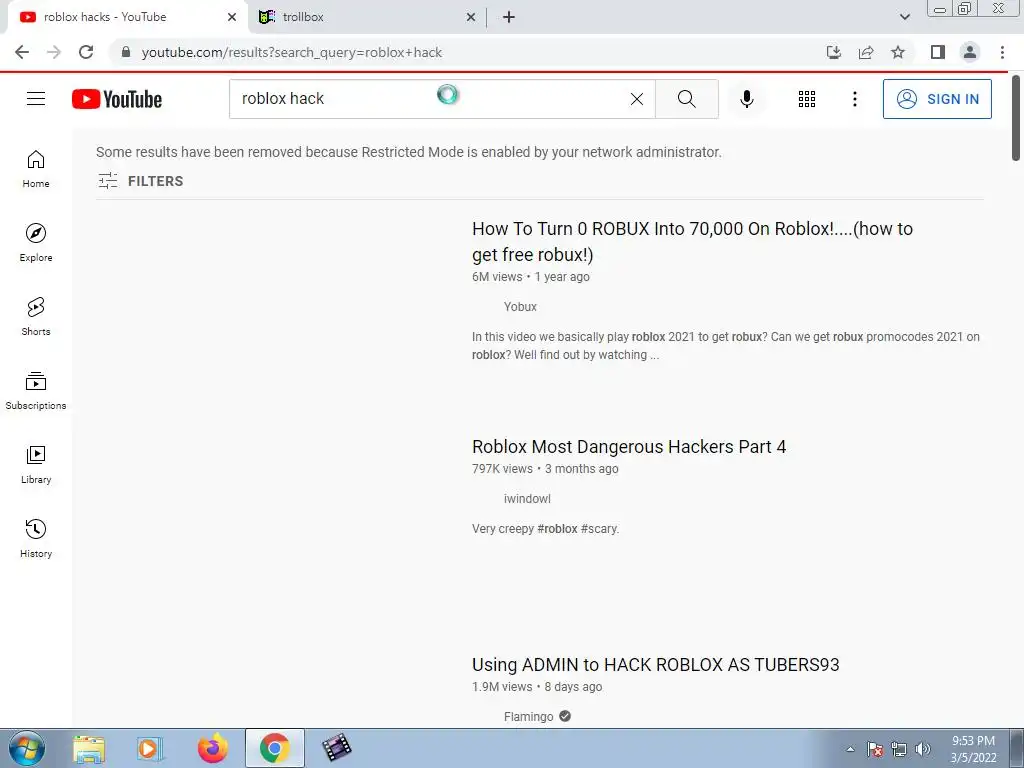Open Subscriptions in the sidebar
This screenshot has width=1024, height=768.
pos(36,390)
